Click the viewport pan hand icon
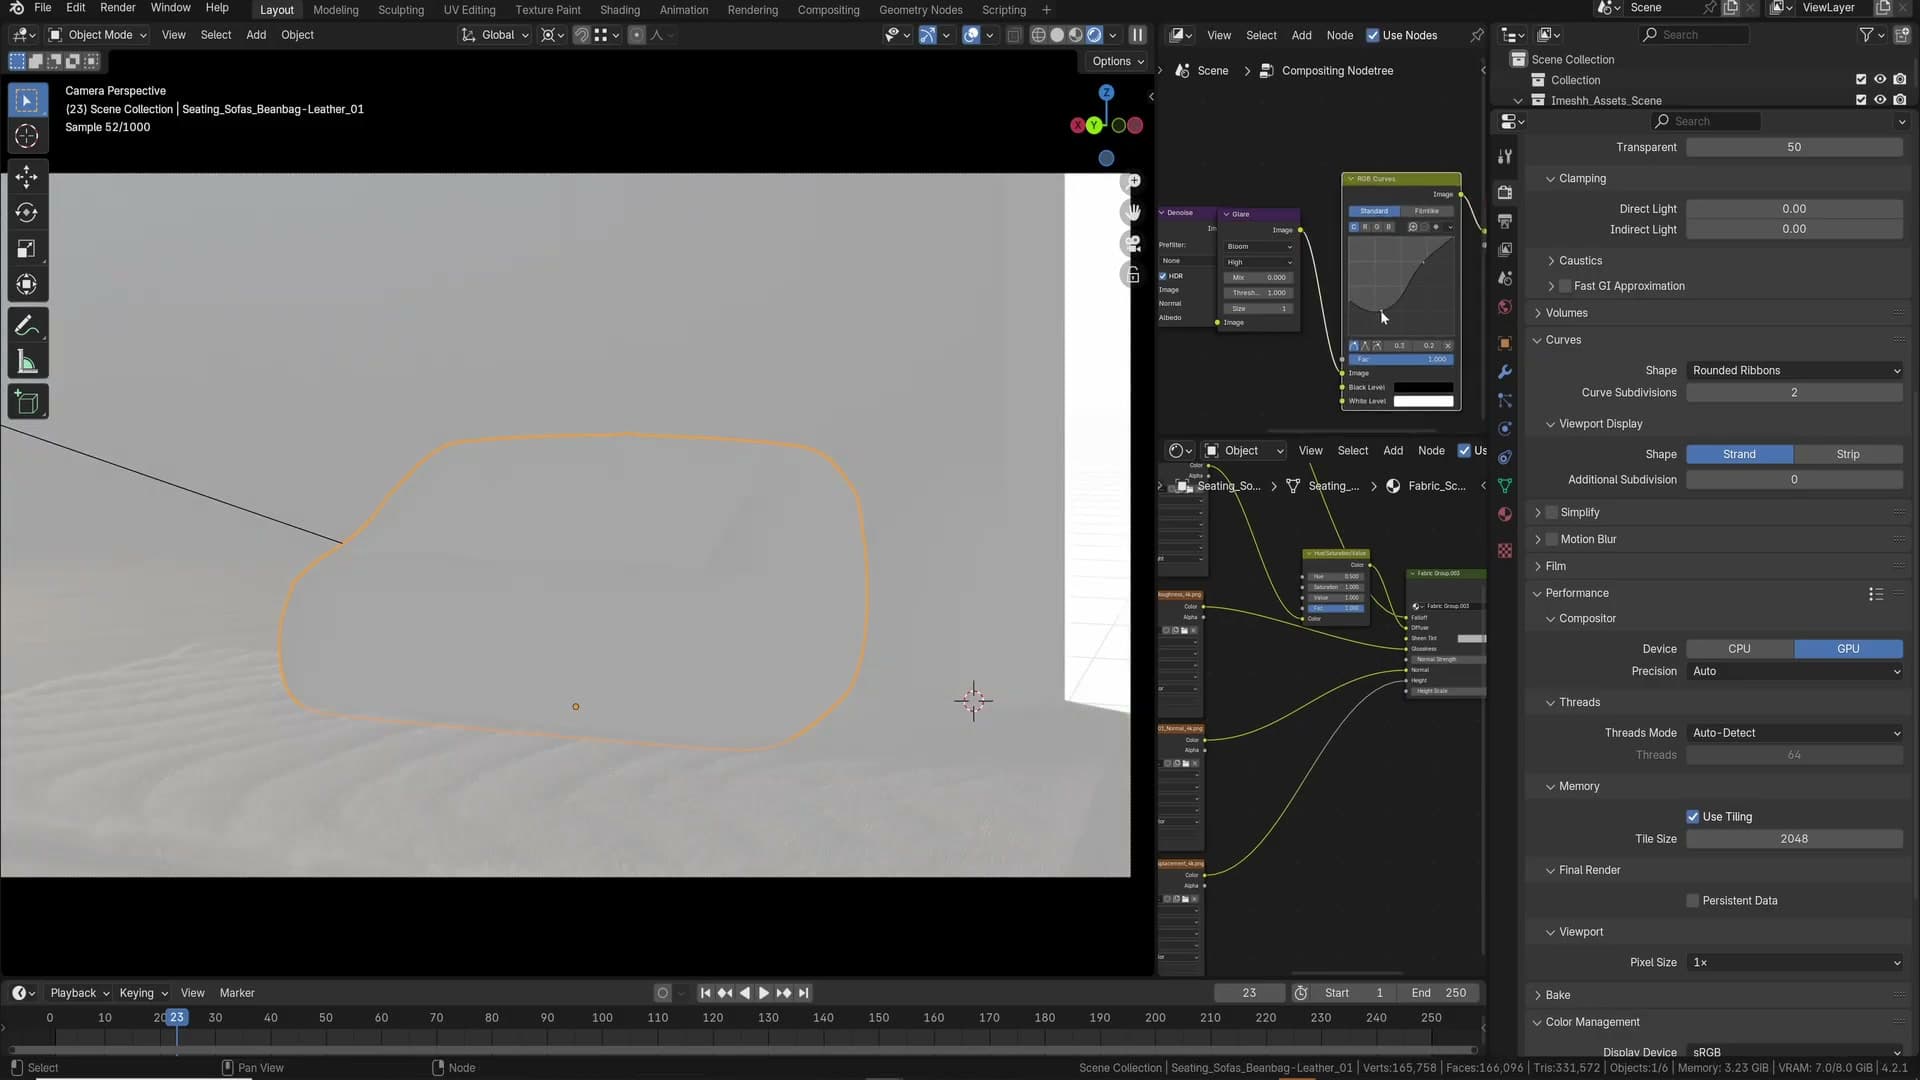 click(x=1133, y=212)
